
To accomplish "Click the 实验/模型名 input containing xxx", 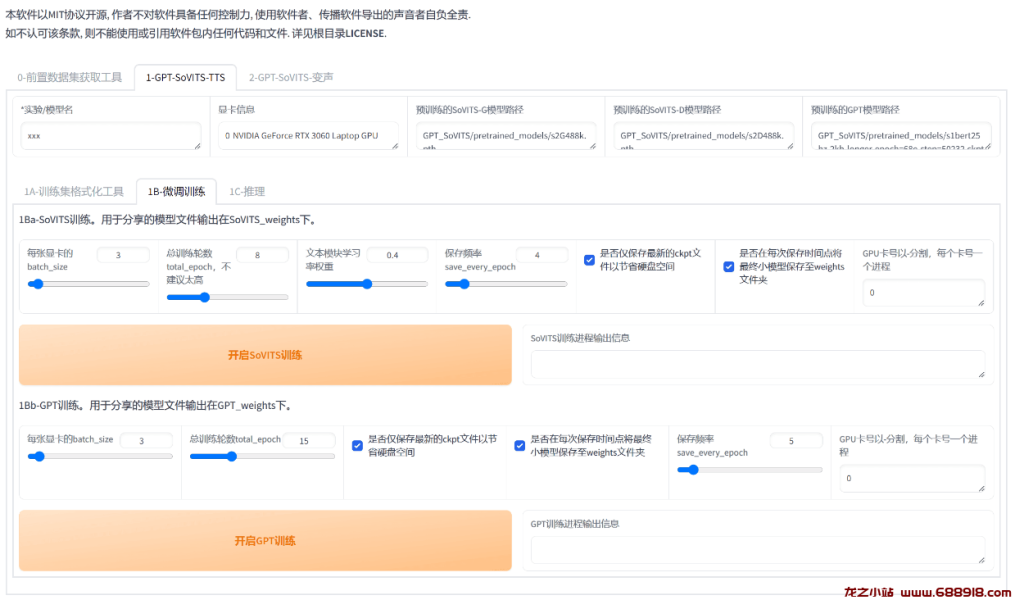I will click(110, 136).
